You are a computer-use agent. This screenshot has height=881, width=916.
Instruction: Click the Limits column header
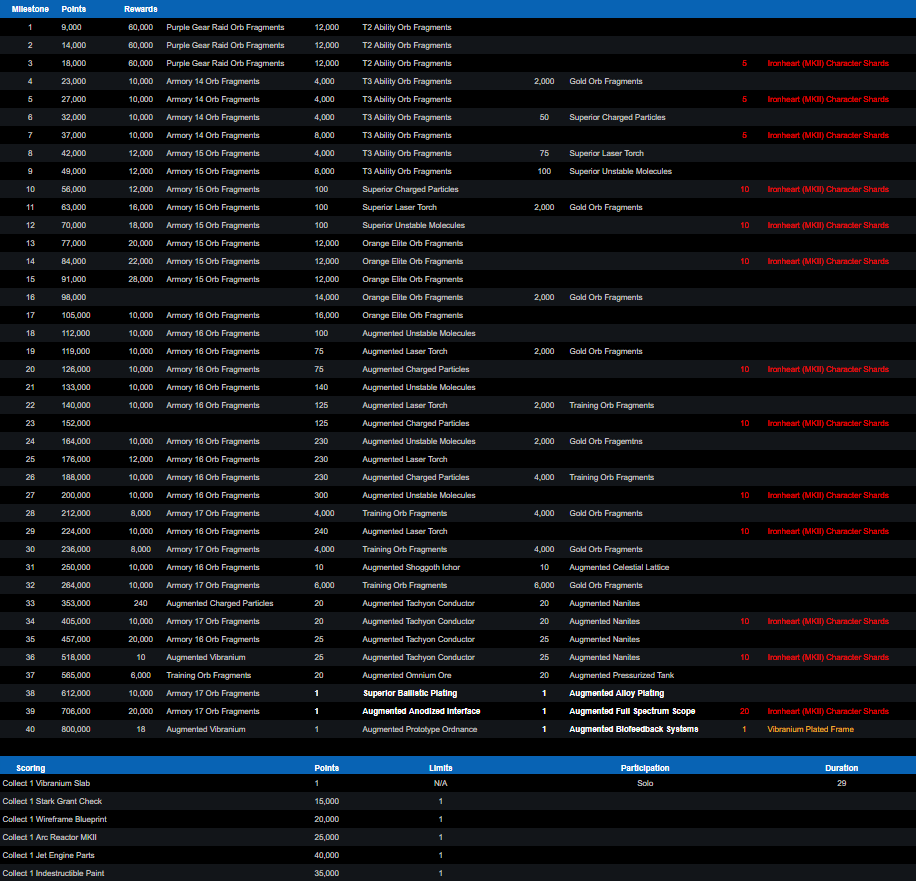[x=440, y=768]
